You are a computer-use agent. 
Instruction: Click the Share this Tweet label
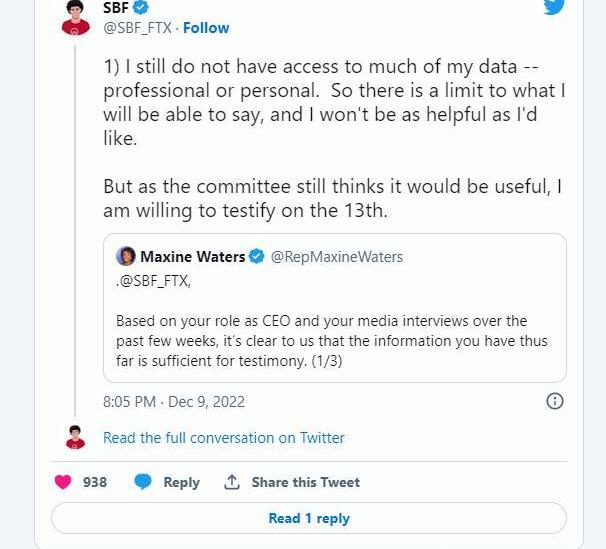point(305,482)
